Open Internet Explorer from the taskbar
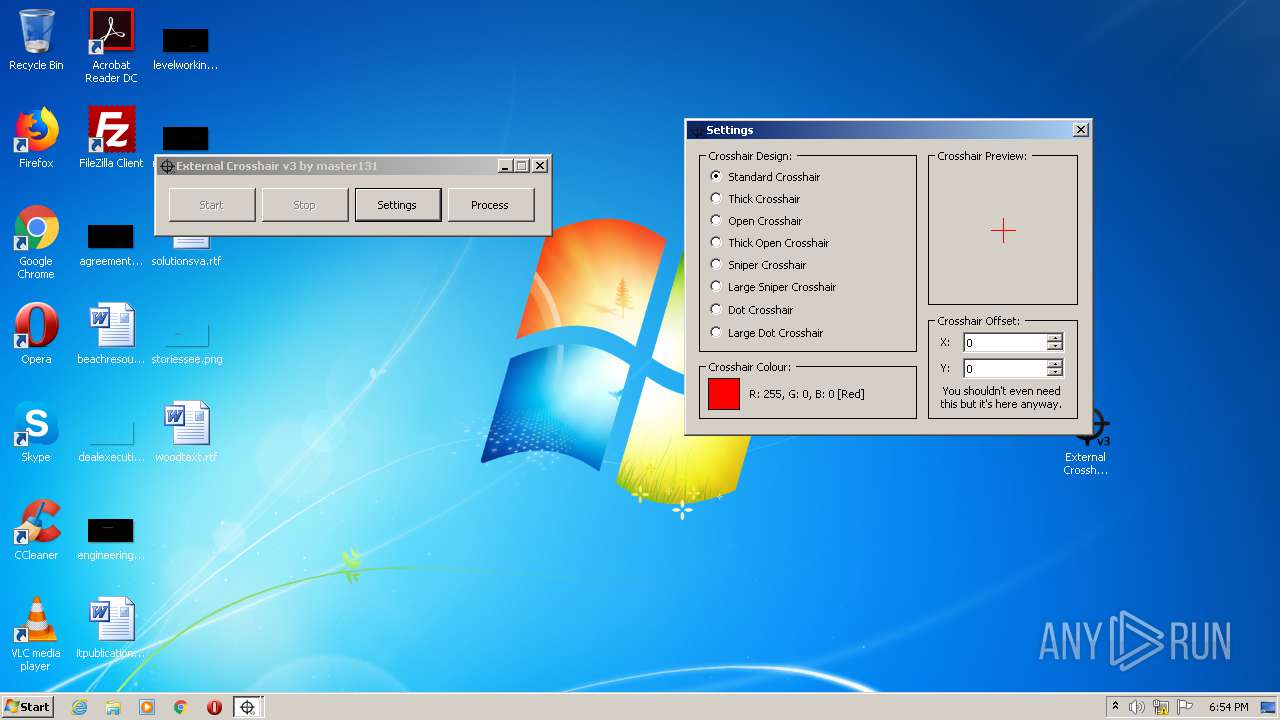 coord(79,707)
